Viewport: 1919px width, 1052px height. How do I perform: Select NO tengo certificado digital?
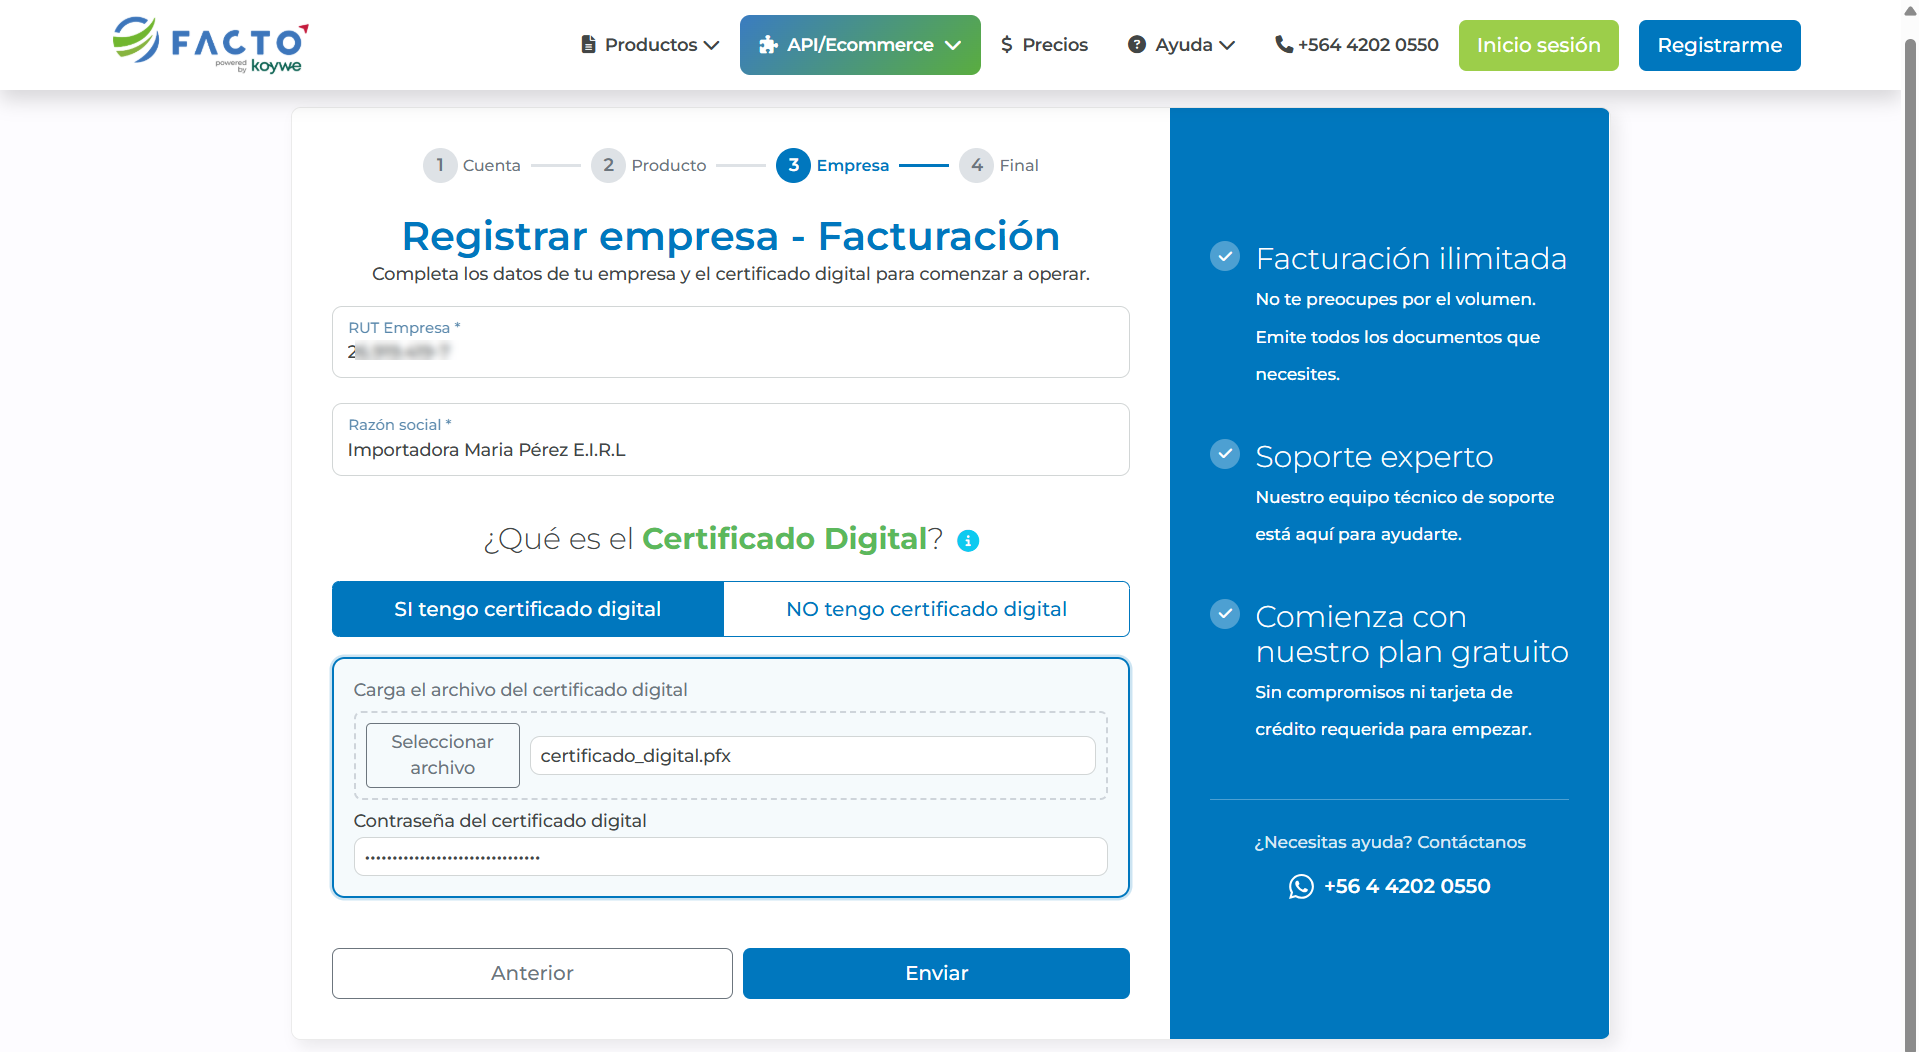coord(926,609)
